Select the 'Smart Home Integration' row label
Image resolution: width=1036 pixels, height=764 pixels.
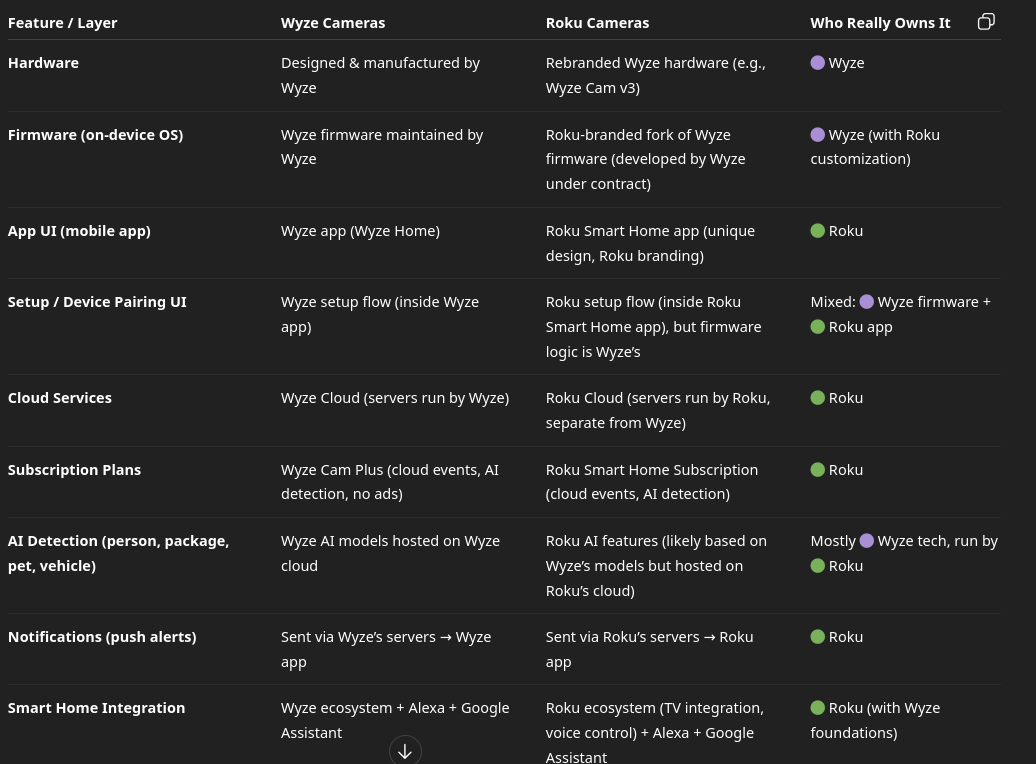(96, 708)
